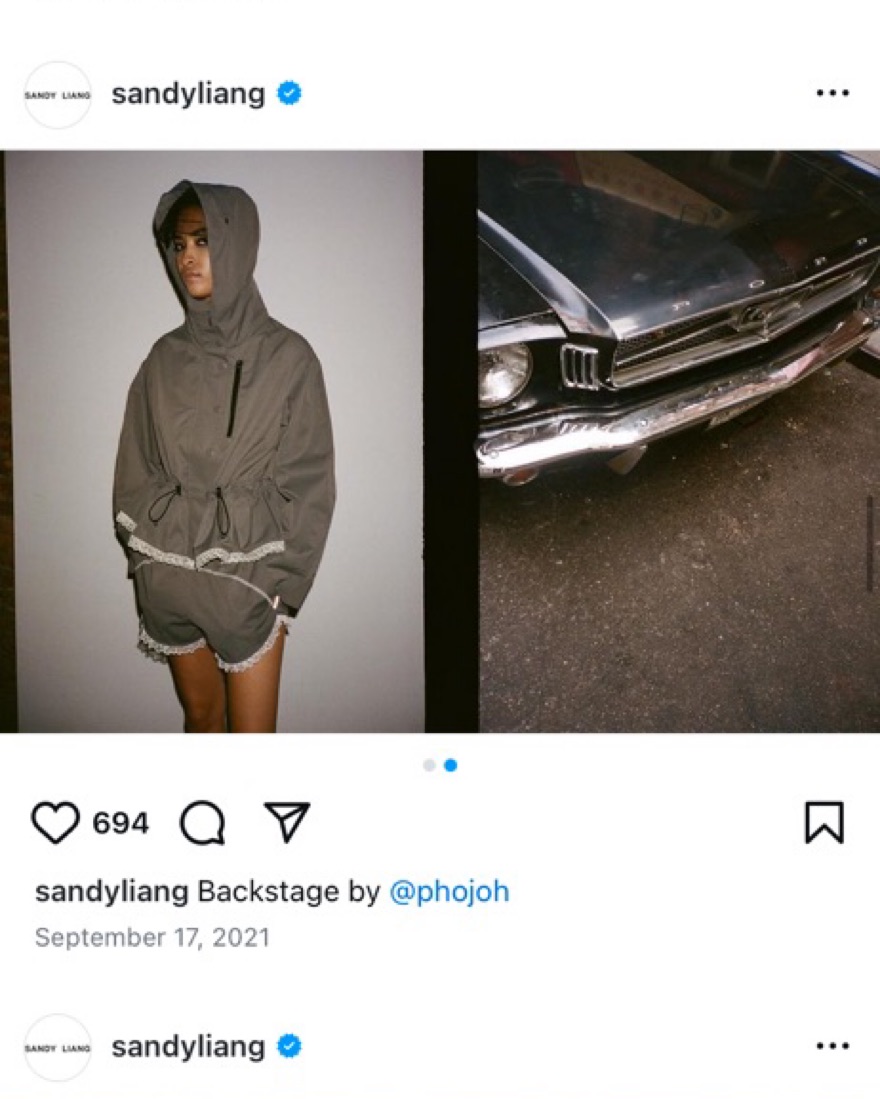The width and height of the screenshot is (880, 1099).
Task: Open the @phojoh mention link
Action: pyautogui.click(x=449, y=892)
